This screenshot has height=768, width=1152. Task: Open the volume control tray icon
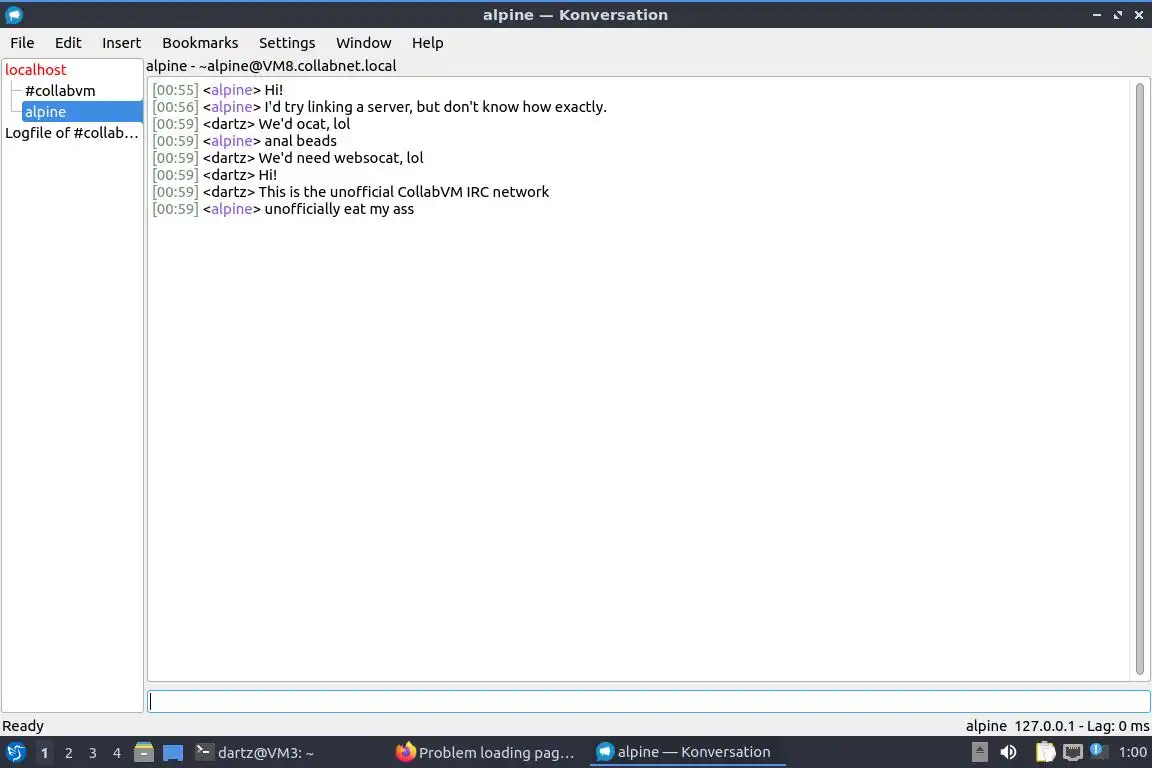pos(1009,752)
